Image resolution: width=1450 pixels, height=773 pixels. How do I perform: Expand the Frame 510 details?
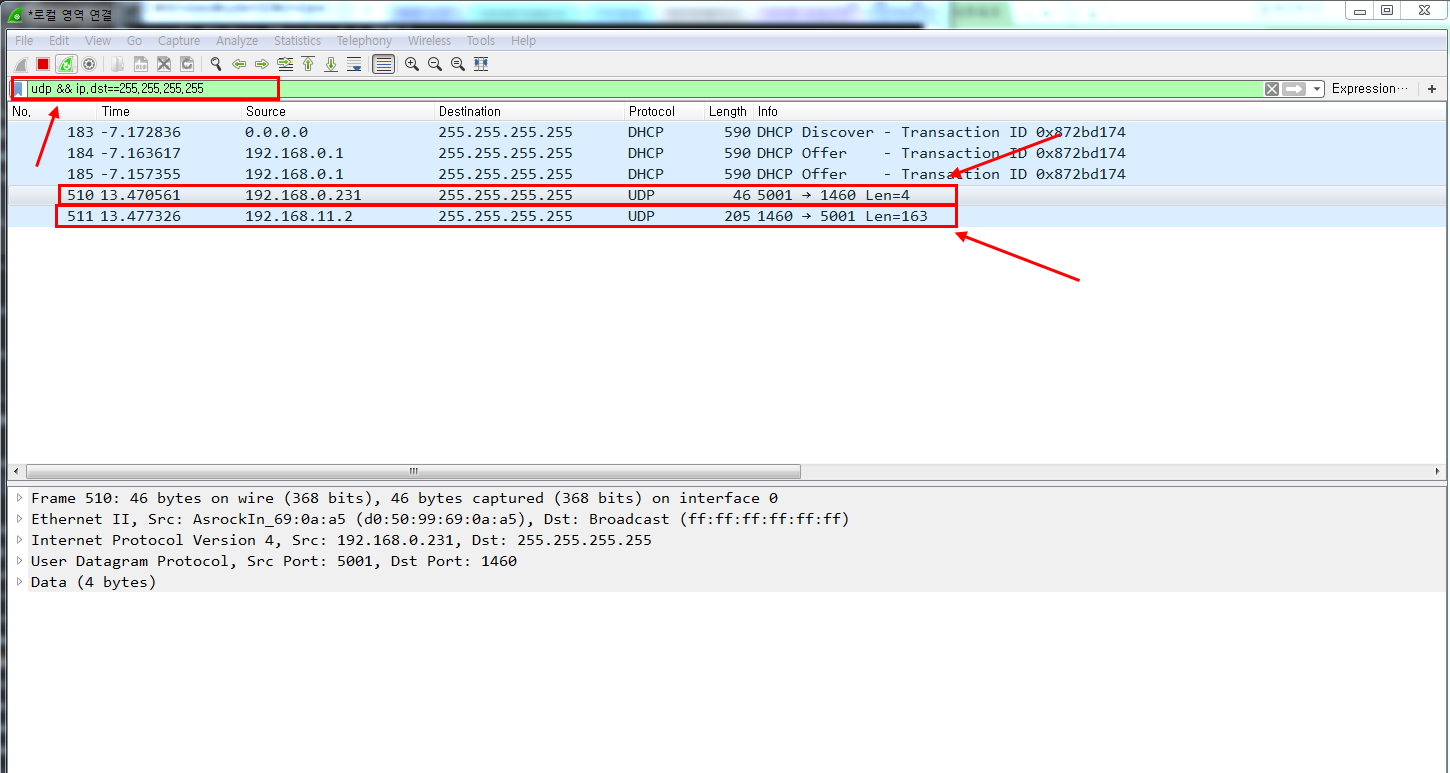[19, 498]
